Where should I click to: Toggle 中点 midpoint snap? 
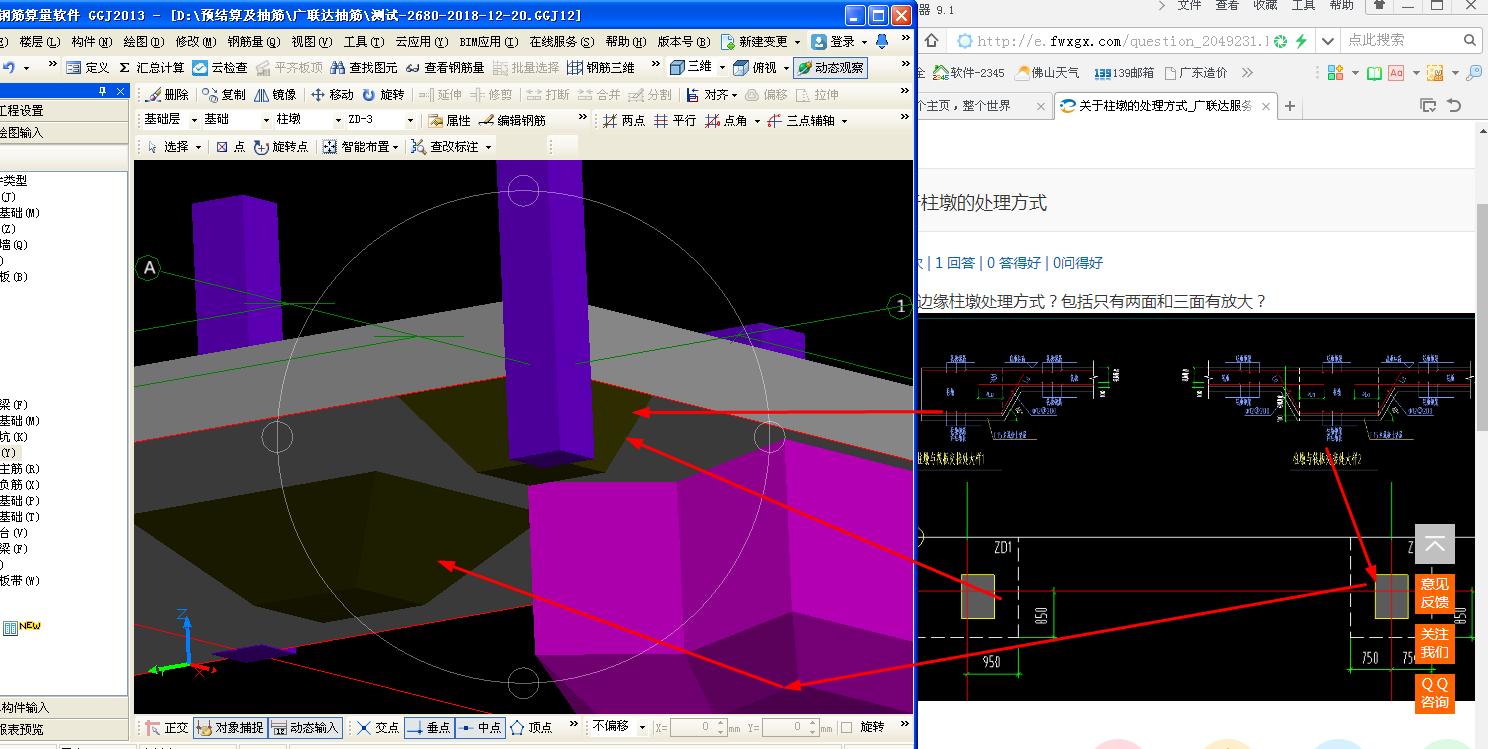480,727
